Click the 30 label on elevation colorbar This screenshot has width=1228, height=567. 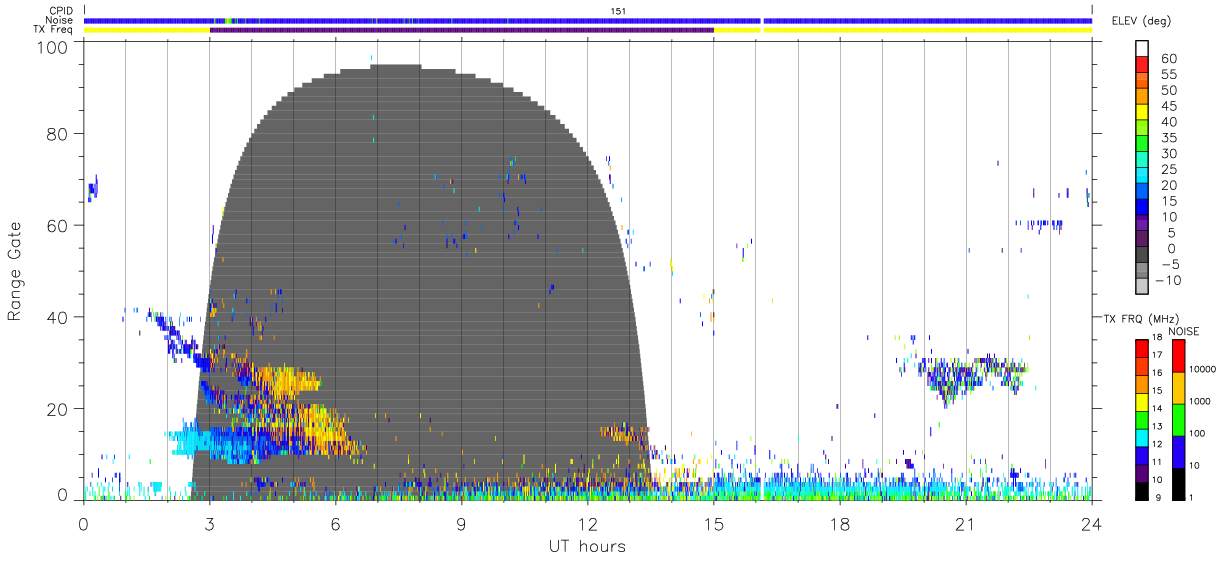[1167, 153]
